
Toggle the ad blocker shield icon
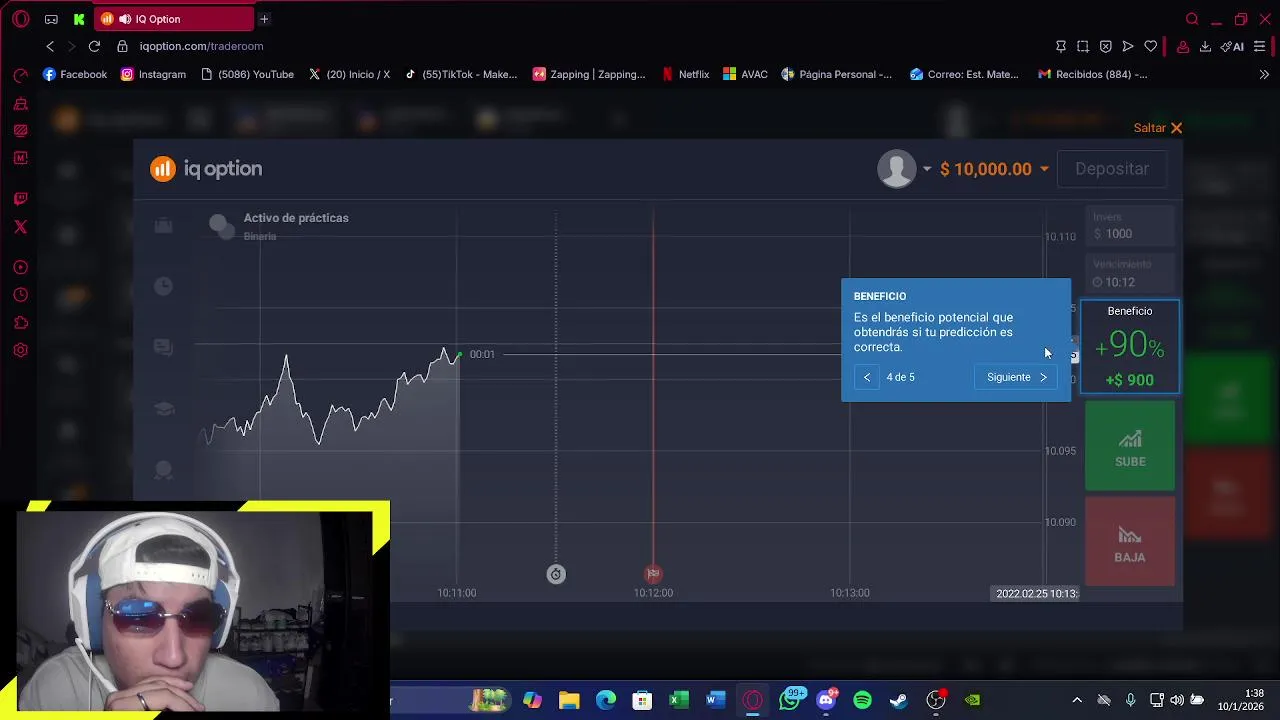click(1105, 46)
